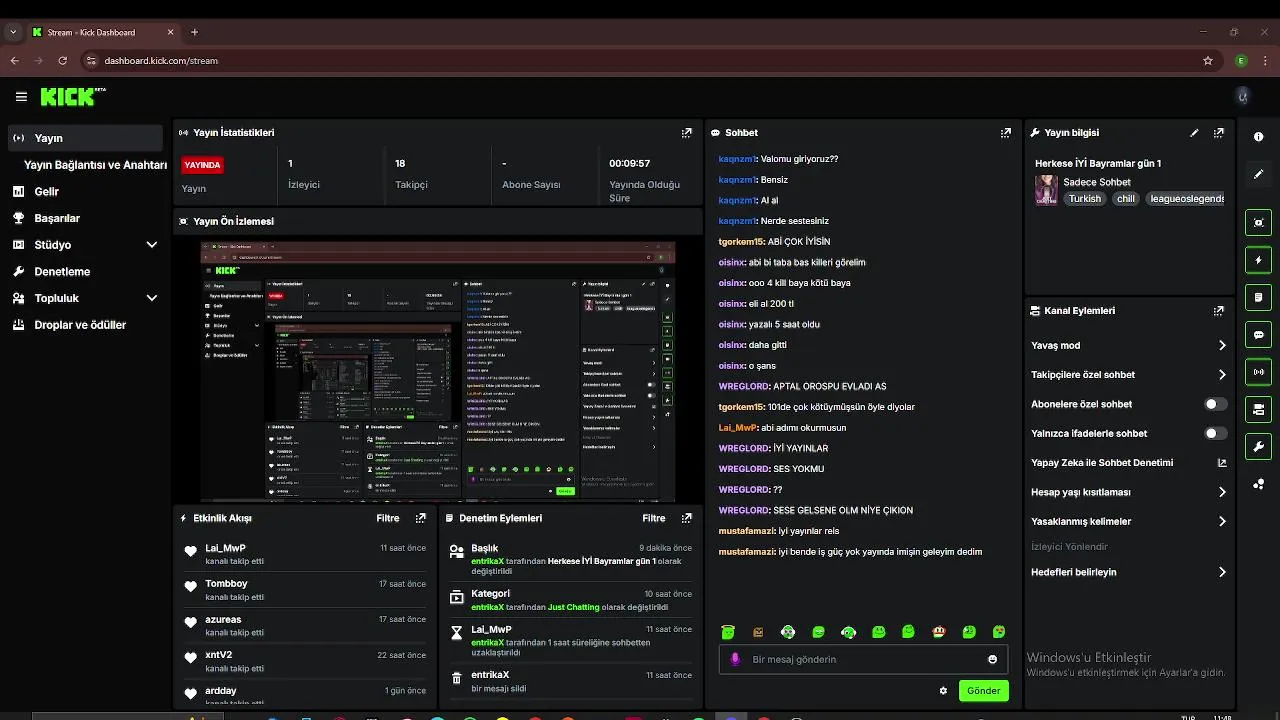Reload the dashboard page
Viewport: 1280px width, 720px height.
[62, 60]
